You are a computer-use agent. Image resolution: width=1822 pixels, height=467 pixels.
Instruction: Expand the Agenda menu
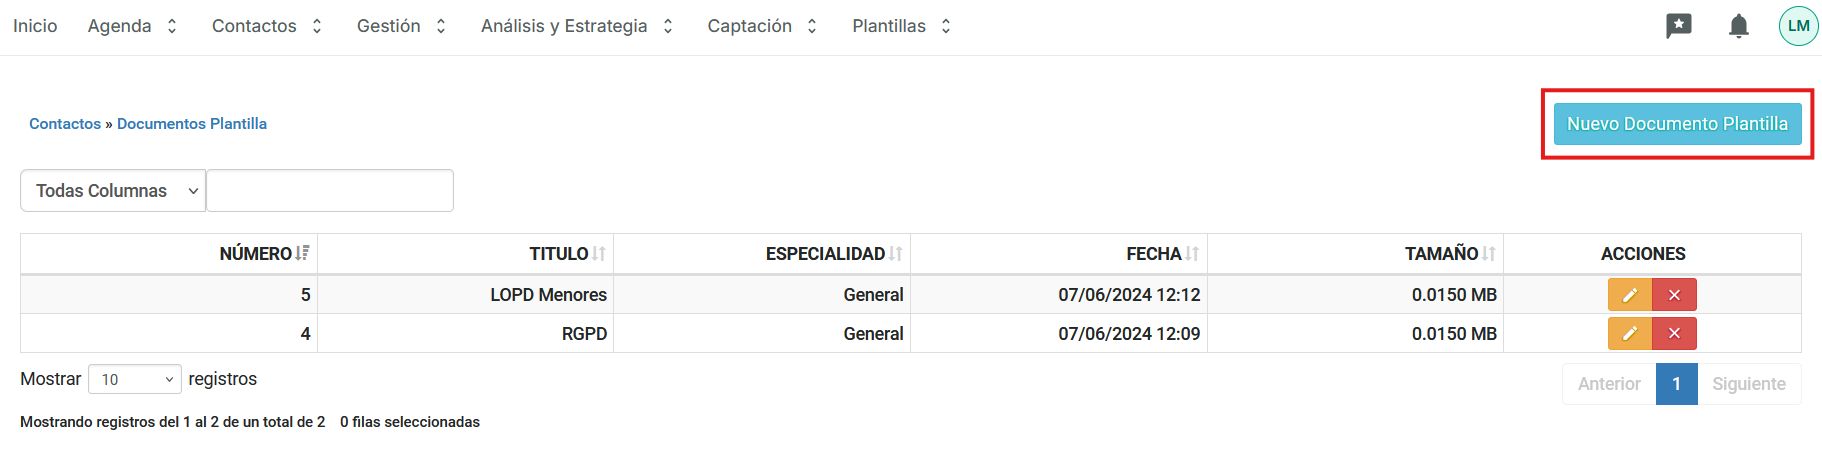coord(132,26)
